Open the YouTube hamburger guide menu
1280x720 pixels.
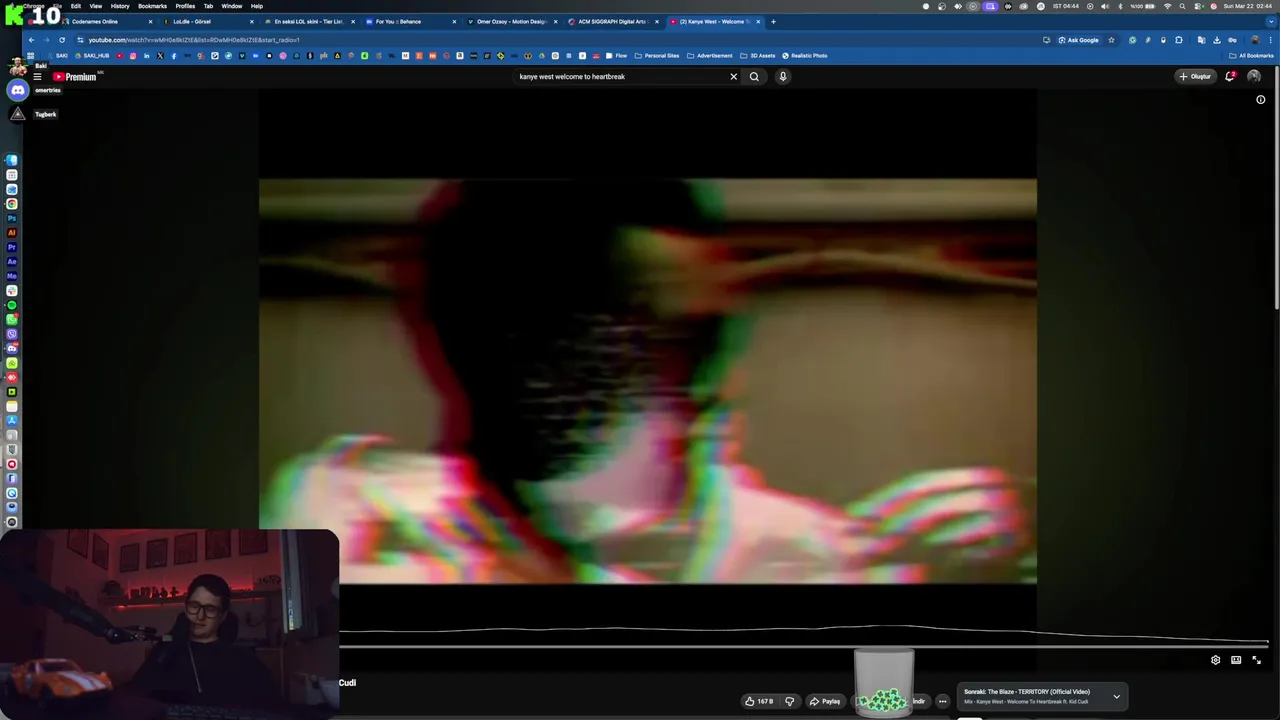tap(37, 76)
